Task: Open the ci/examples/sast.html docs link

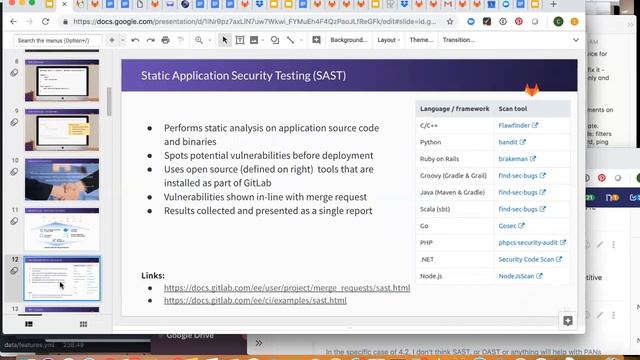Action: 255,301
